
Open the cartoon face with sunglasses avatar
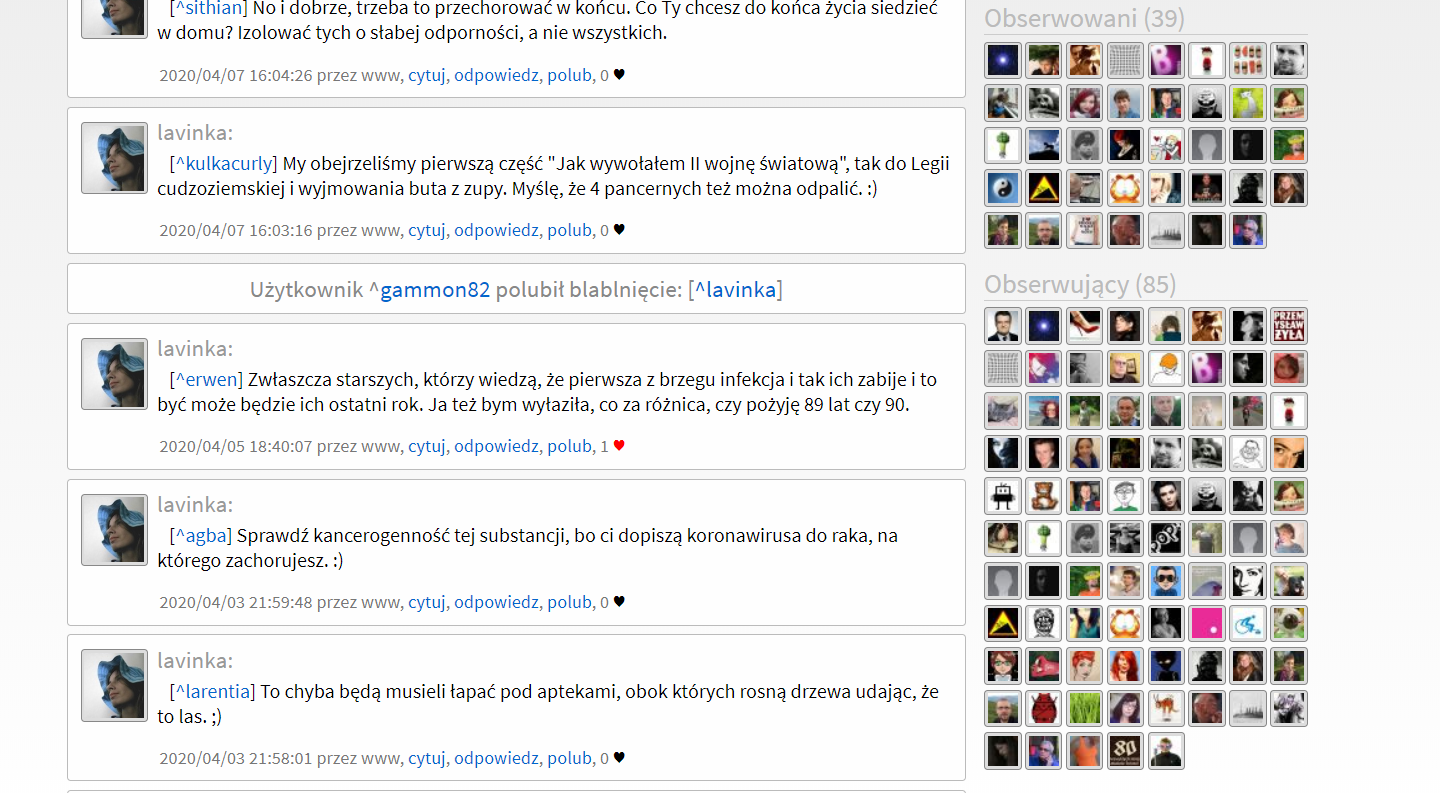pos(1166,581)
